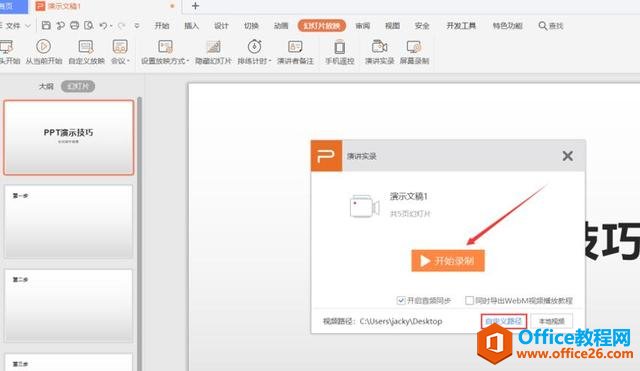Open Set Show Mode (设置放映方式) dropdown

(165, 51)
